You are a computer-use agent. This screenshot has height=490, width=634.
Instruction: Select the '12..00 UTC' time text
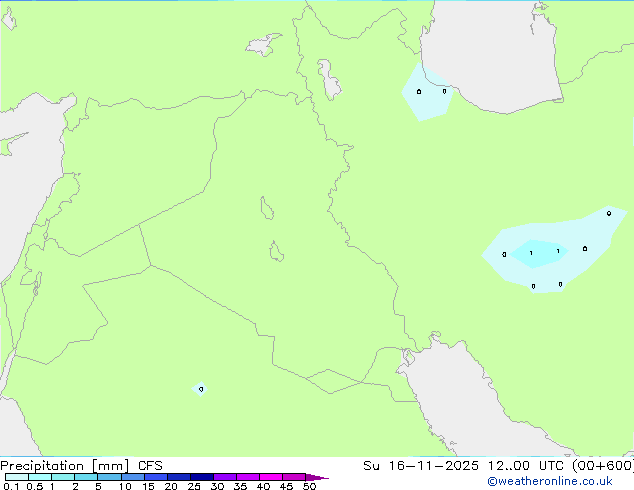(526, 466)
